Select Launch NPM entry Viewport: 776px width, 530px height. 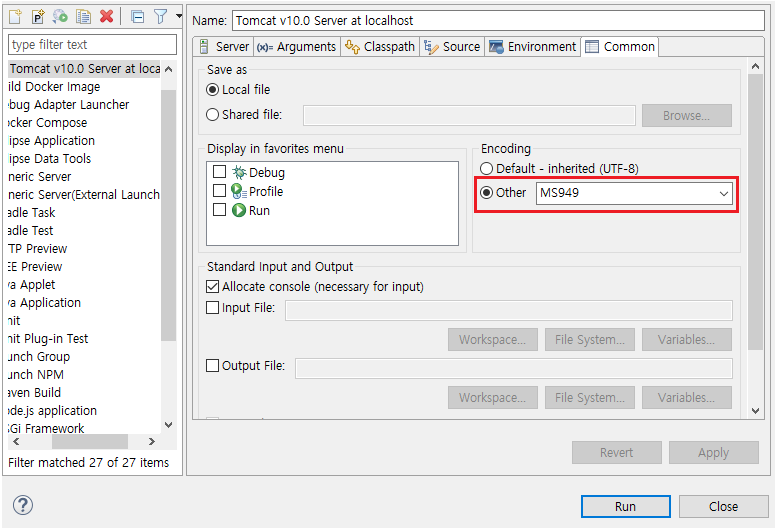36,375
